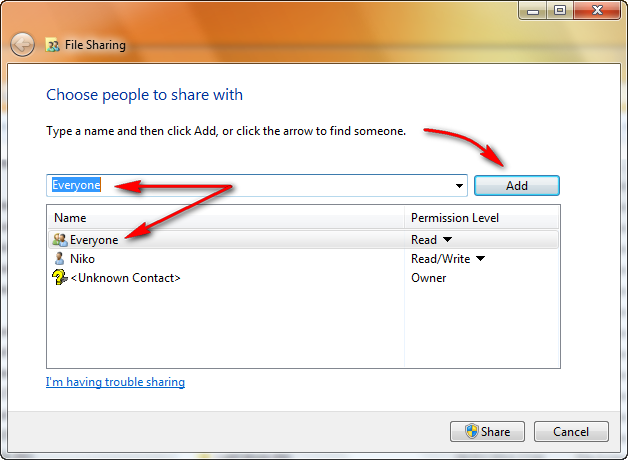Open the Read/Write permission dropdown for Niko
Viewport: 628px width, 460px height.
481,259
